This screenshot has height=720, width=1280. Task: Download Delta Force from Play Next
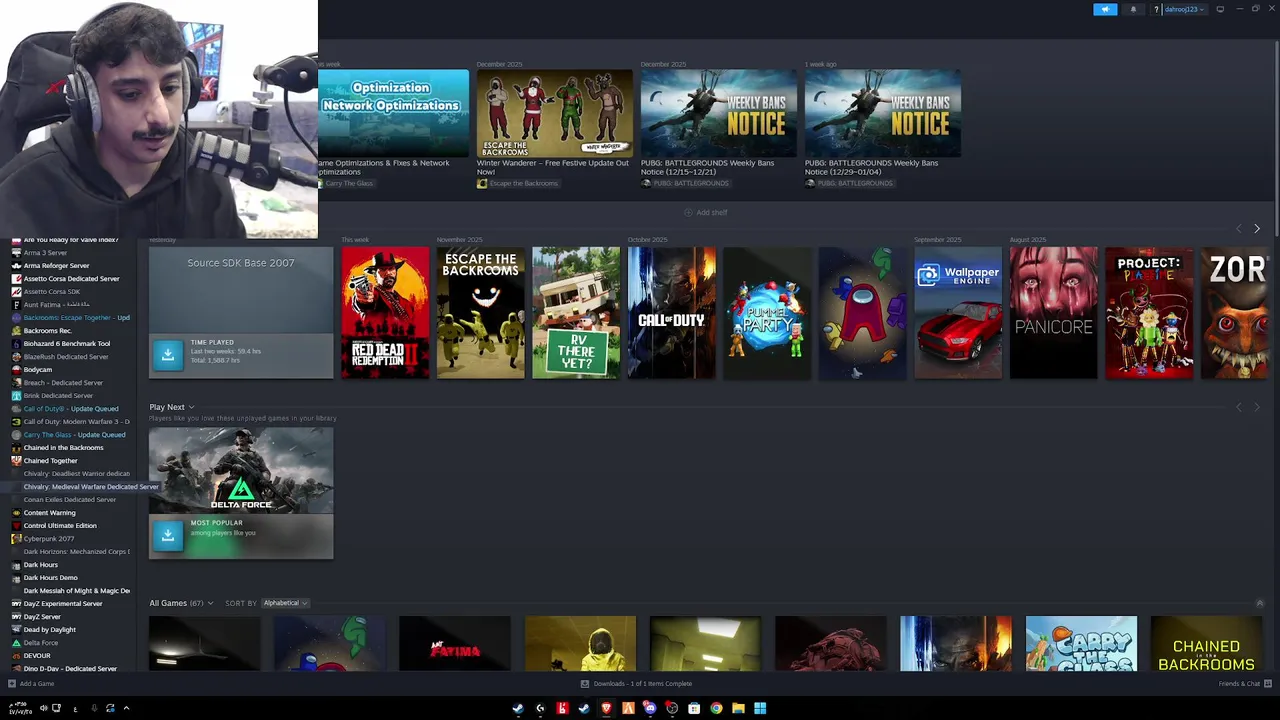(x=168, y=535)
